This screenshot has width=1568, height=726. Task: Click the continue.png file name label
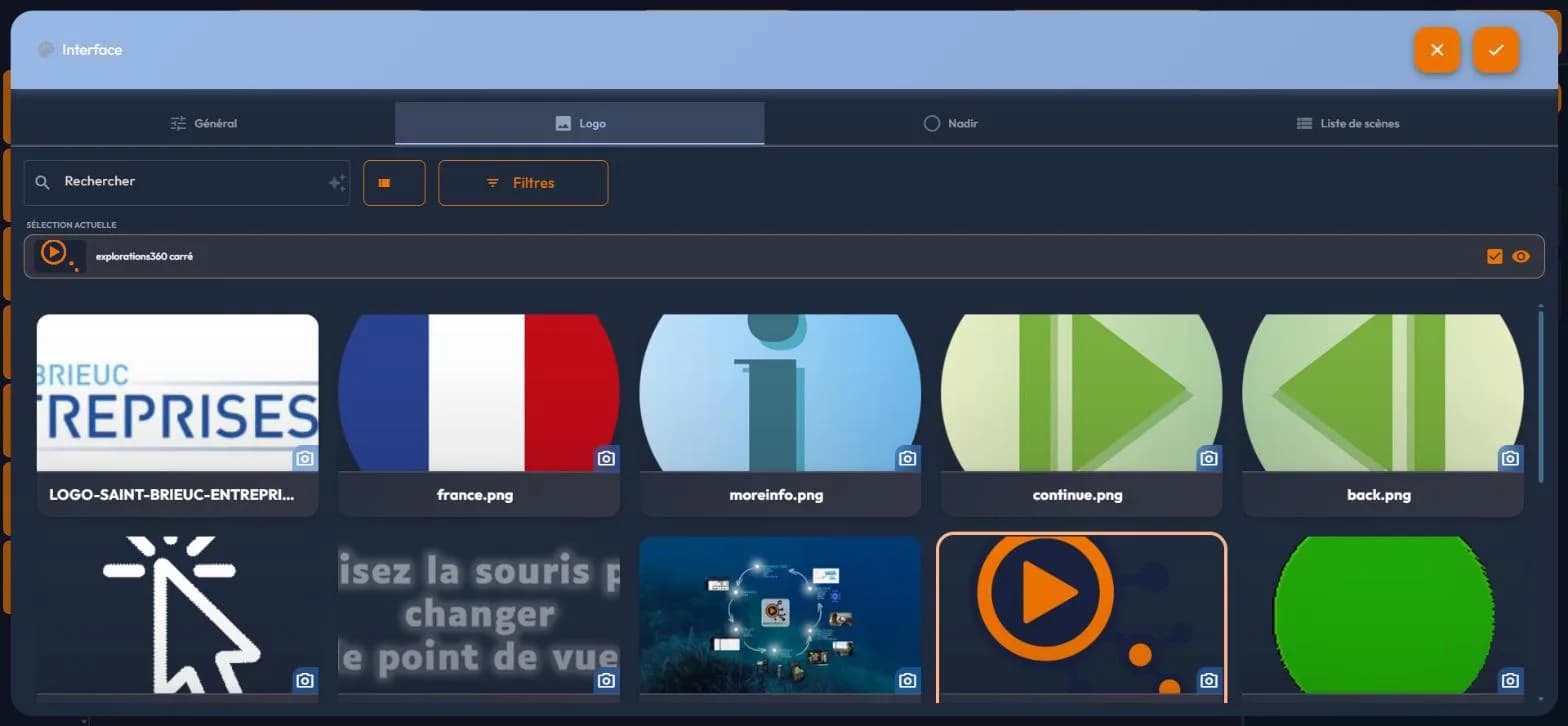pyautogui.click(x=1077, y=495)
